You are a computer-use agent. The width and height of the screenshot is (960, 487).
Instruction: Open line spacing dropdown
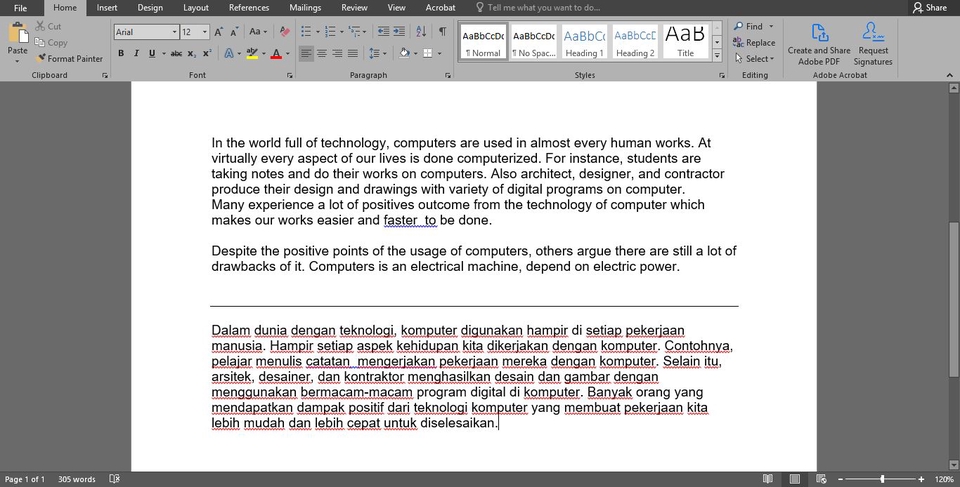384,53
